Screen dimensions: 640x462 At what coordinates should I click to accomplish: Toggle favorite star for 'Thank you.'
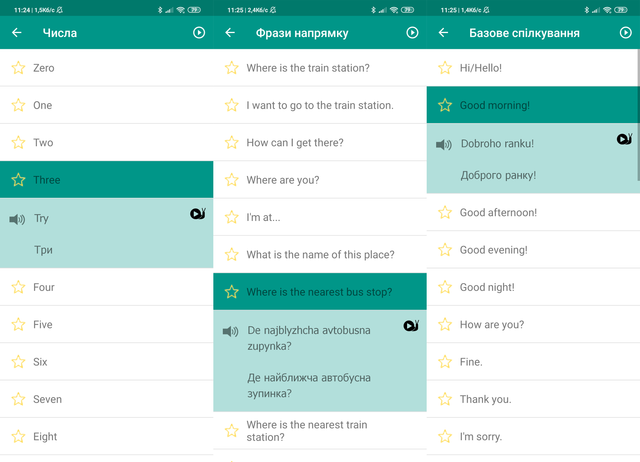[x=445, y=399]
